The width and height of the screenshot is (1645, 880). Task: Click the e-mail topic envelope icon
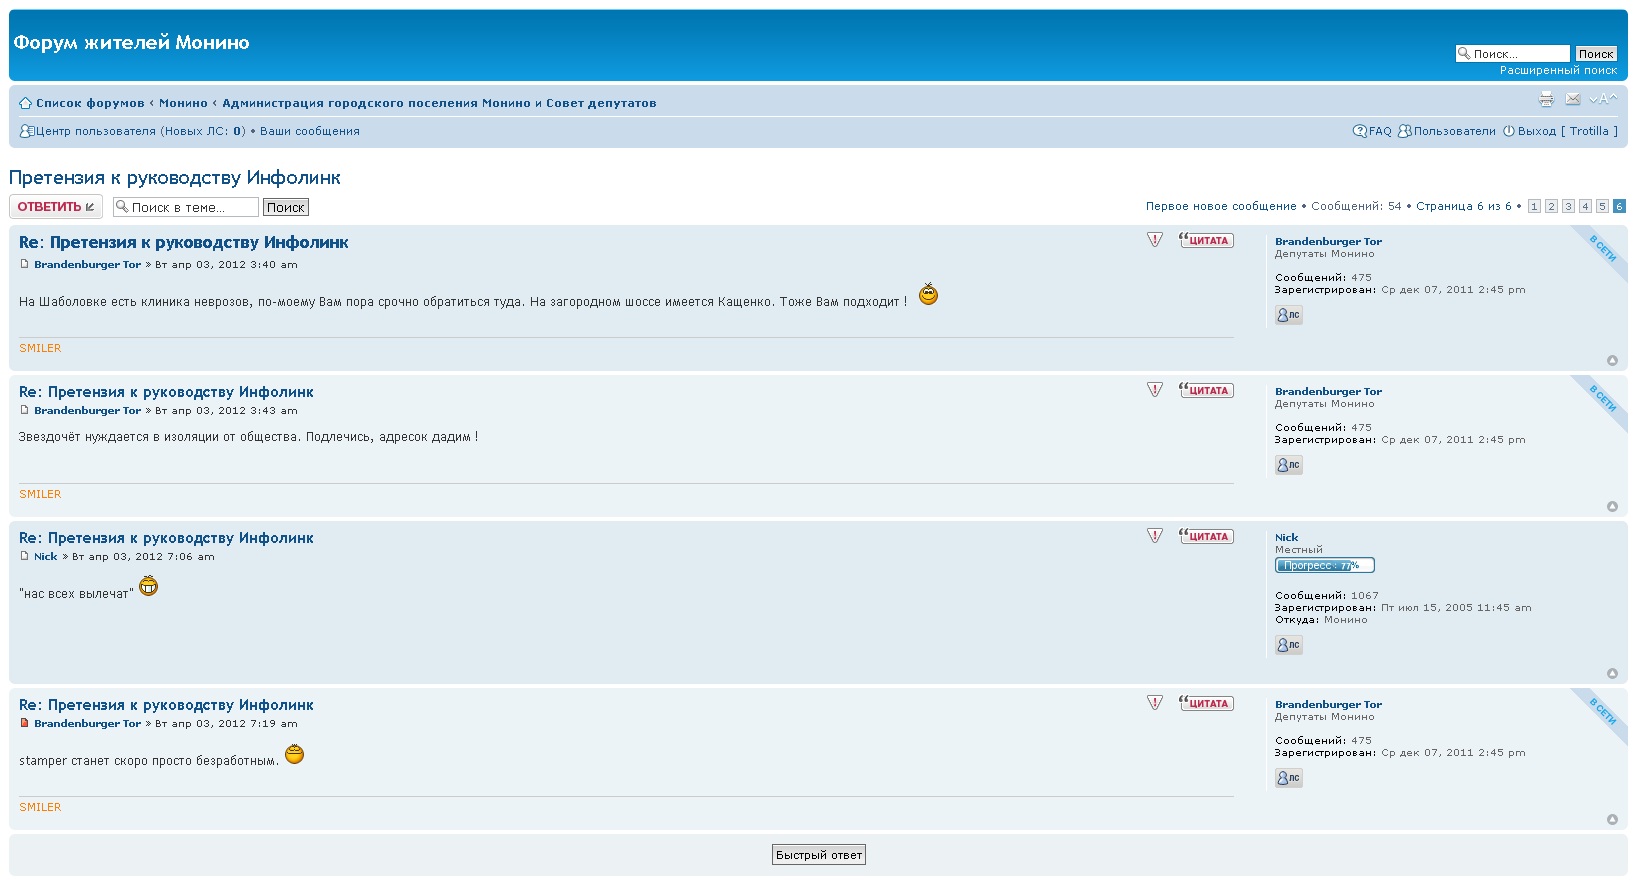tap(1573, 99)
